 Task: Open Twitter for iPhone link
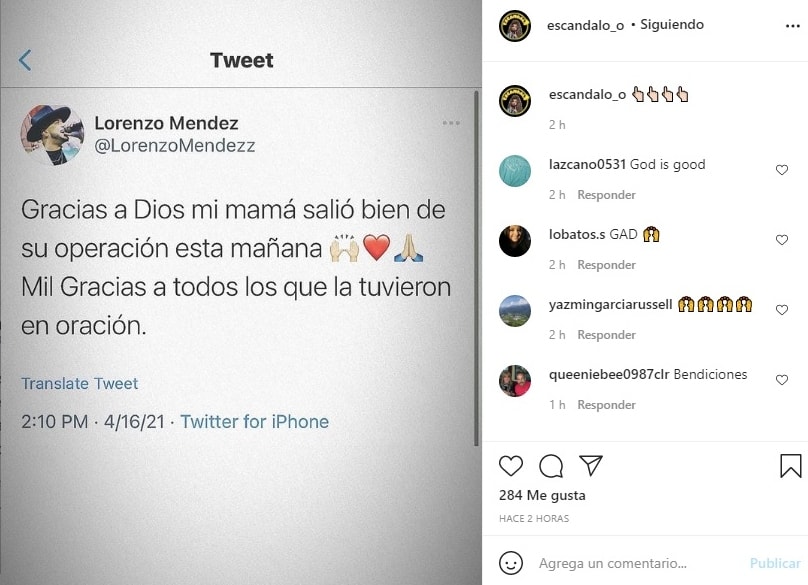click(x=254, y=422)
